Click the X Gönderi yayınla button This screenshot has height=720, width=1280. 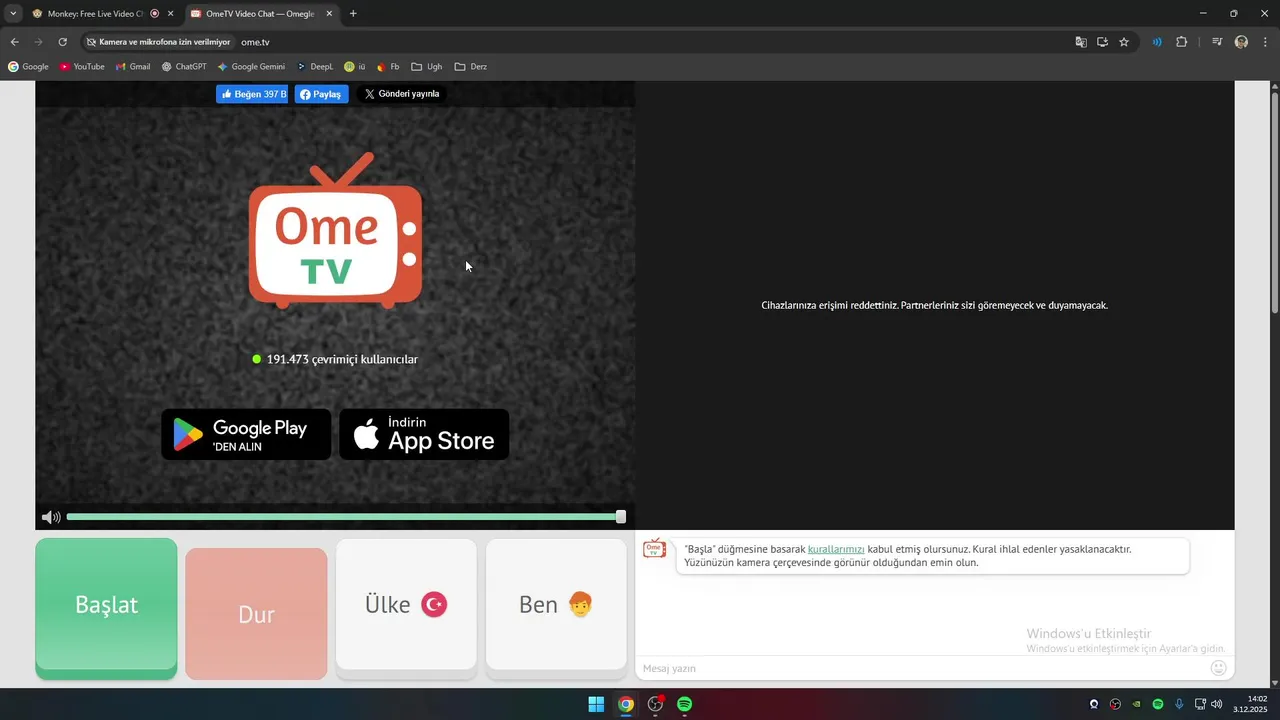coord(401,94)
